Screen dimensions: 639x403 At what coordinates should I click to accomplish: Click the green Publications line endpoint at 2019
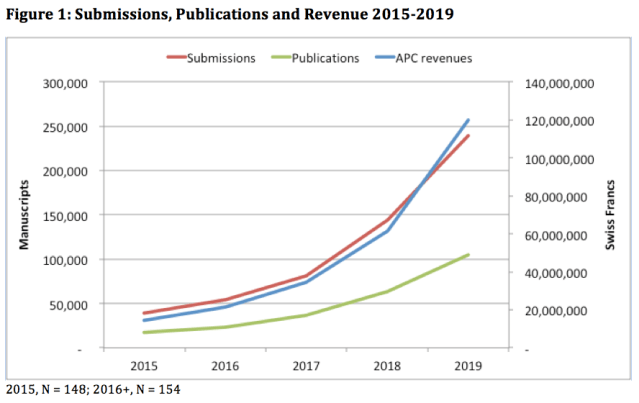[x=468, y=255]
